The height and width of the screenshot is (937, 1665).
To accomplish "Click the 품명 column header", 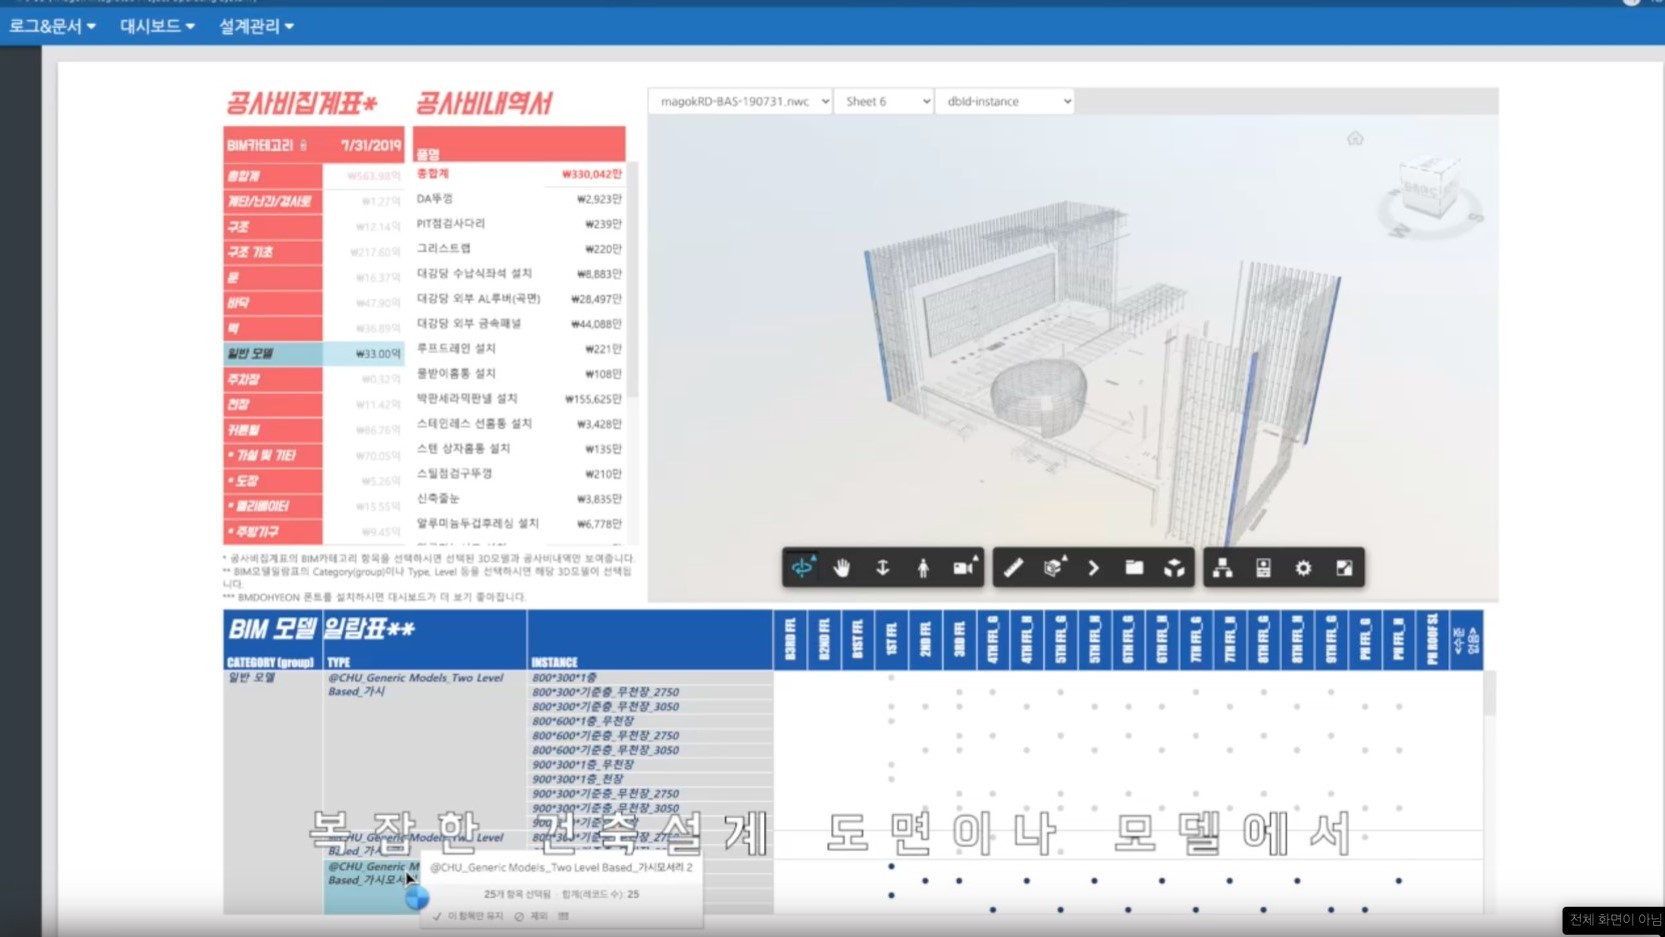I will tap(428, 154).
